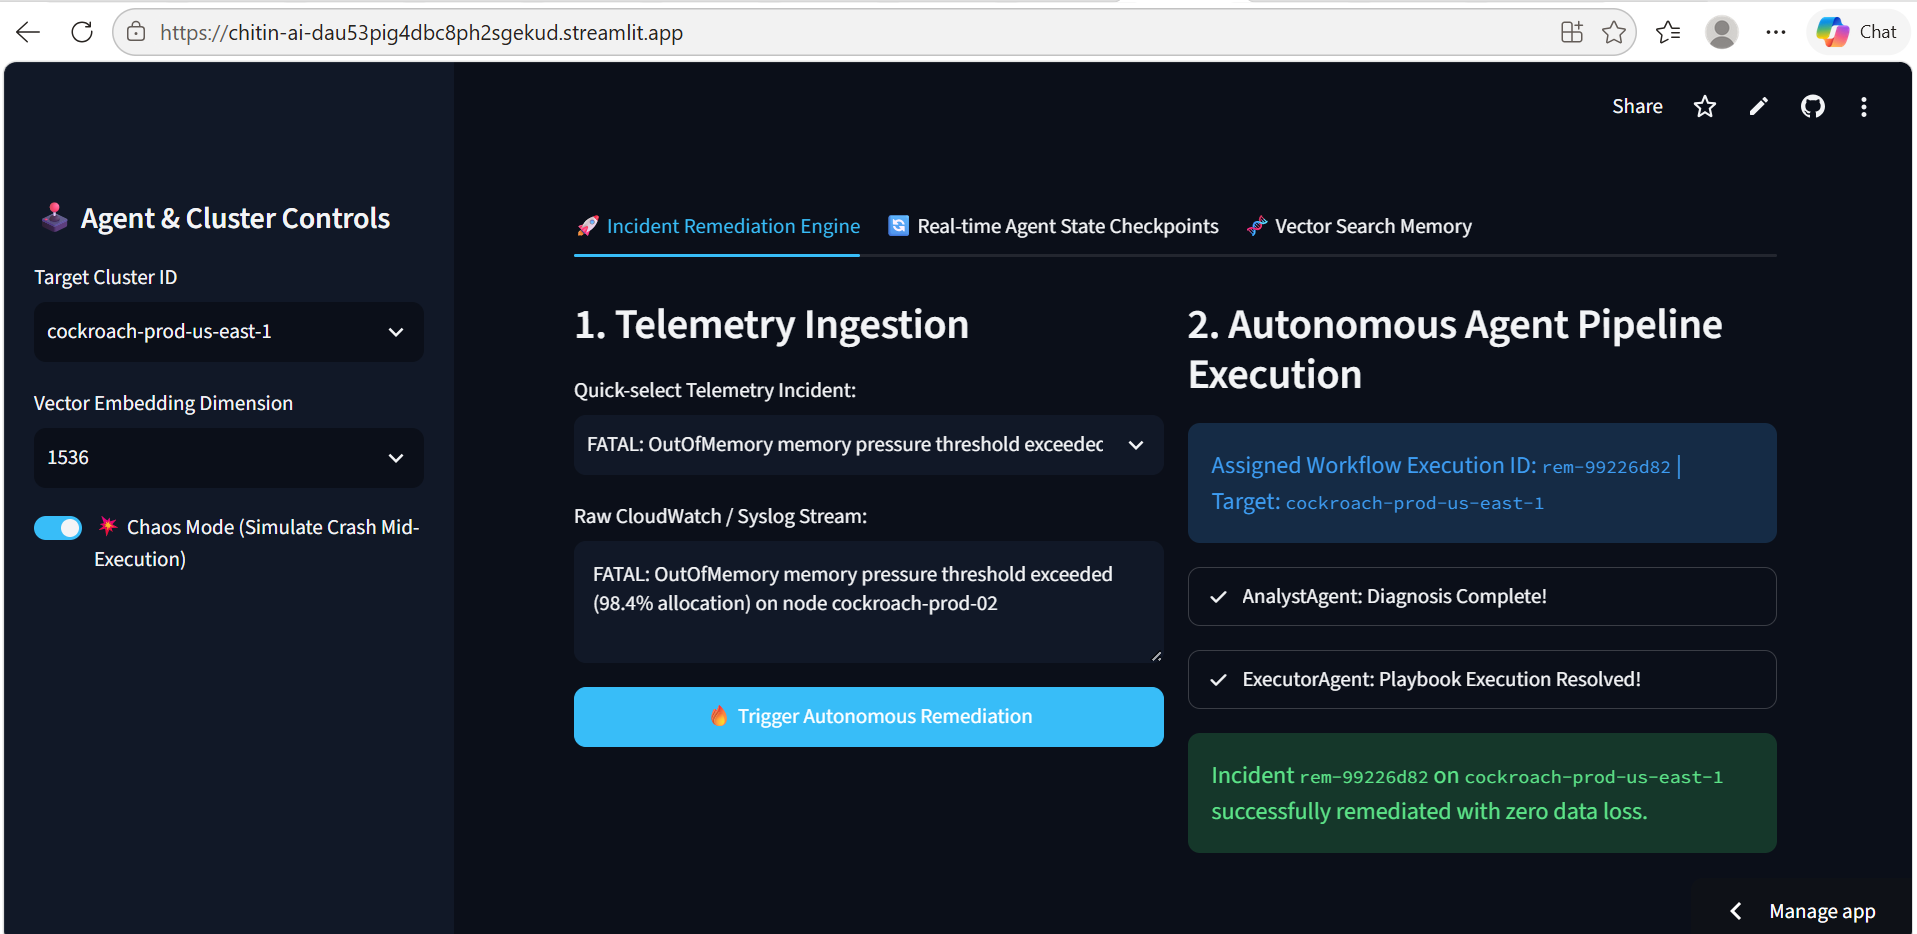Image resolution: width=1917 pixels, height=934 pixels.
Task: Click '2. Autonomous Agent Pipeline Execution' heading
Action: 1455,349
